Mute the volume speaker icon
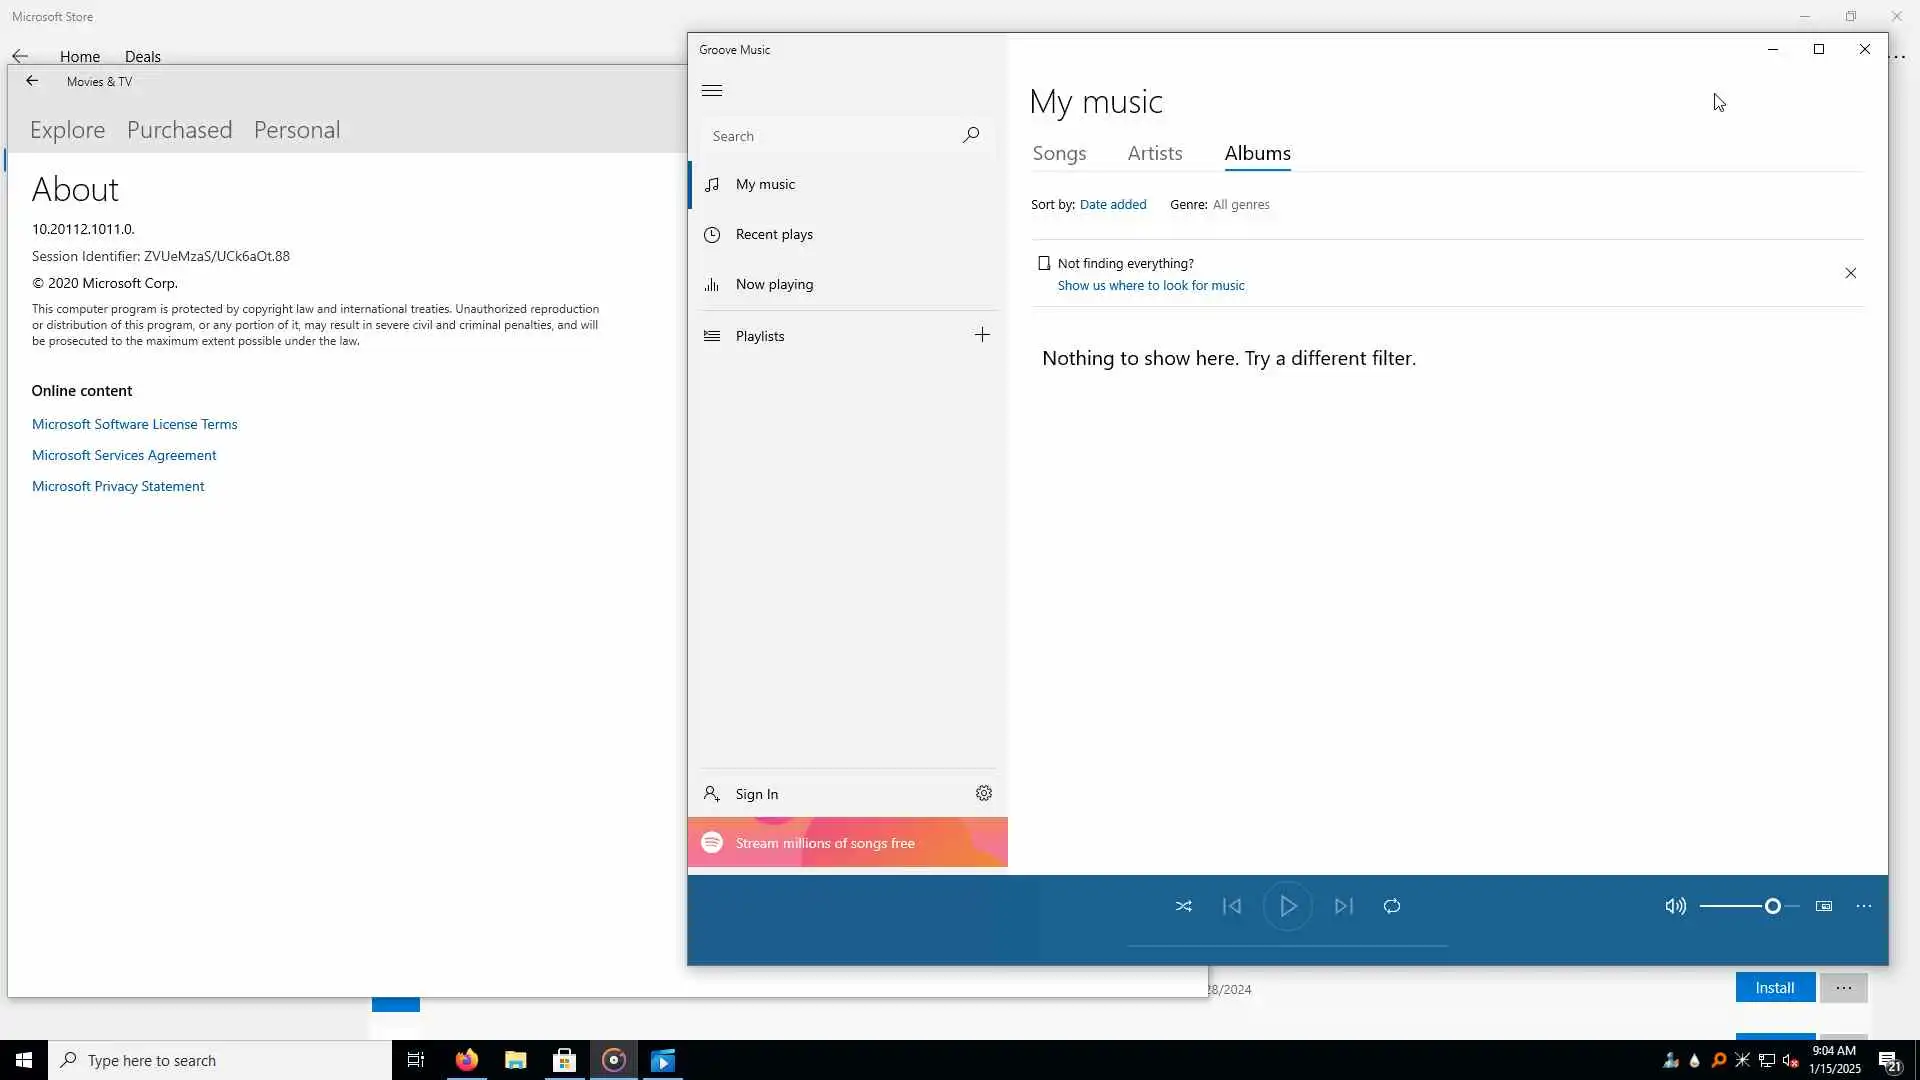This screenshot has width=1920, height=1080. (1675, 906)
